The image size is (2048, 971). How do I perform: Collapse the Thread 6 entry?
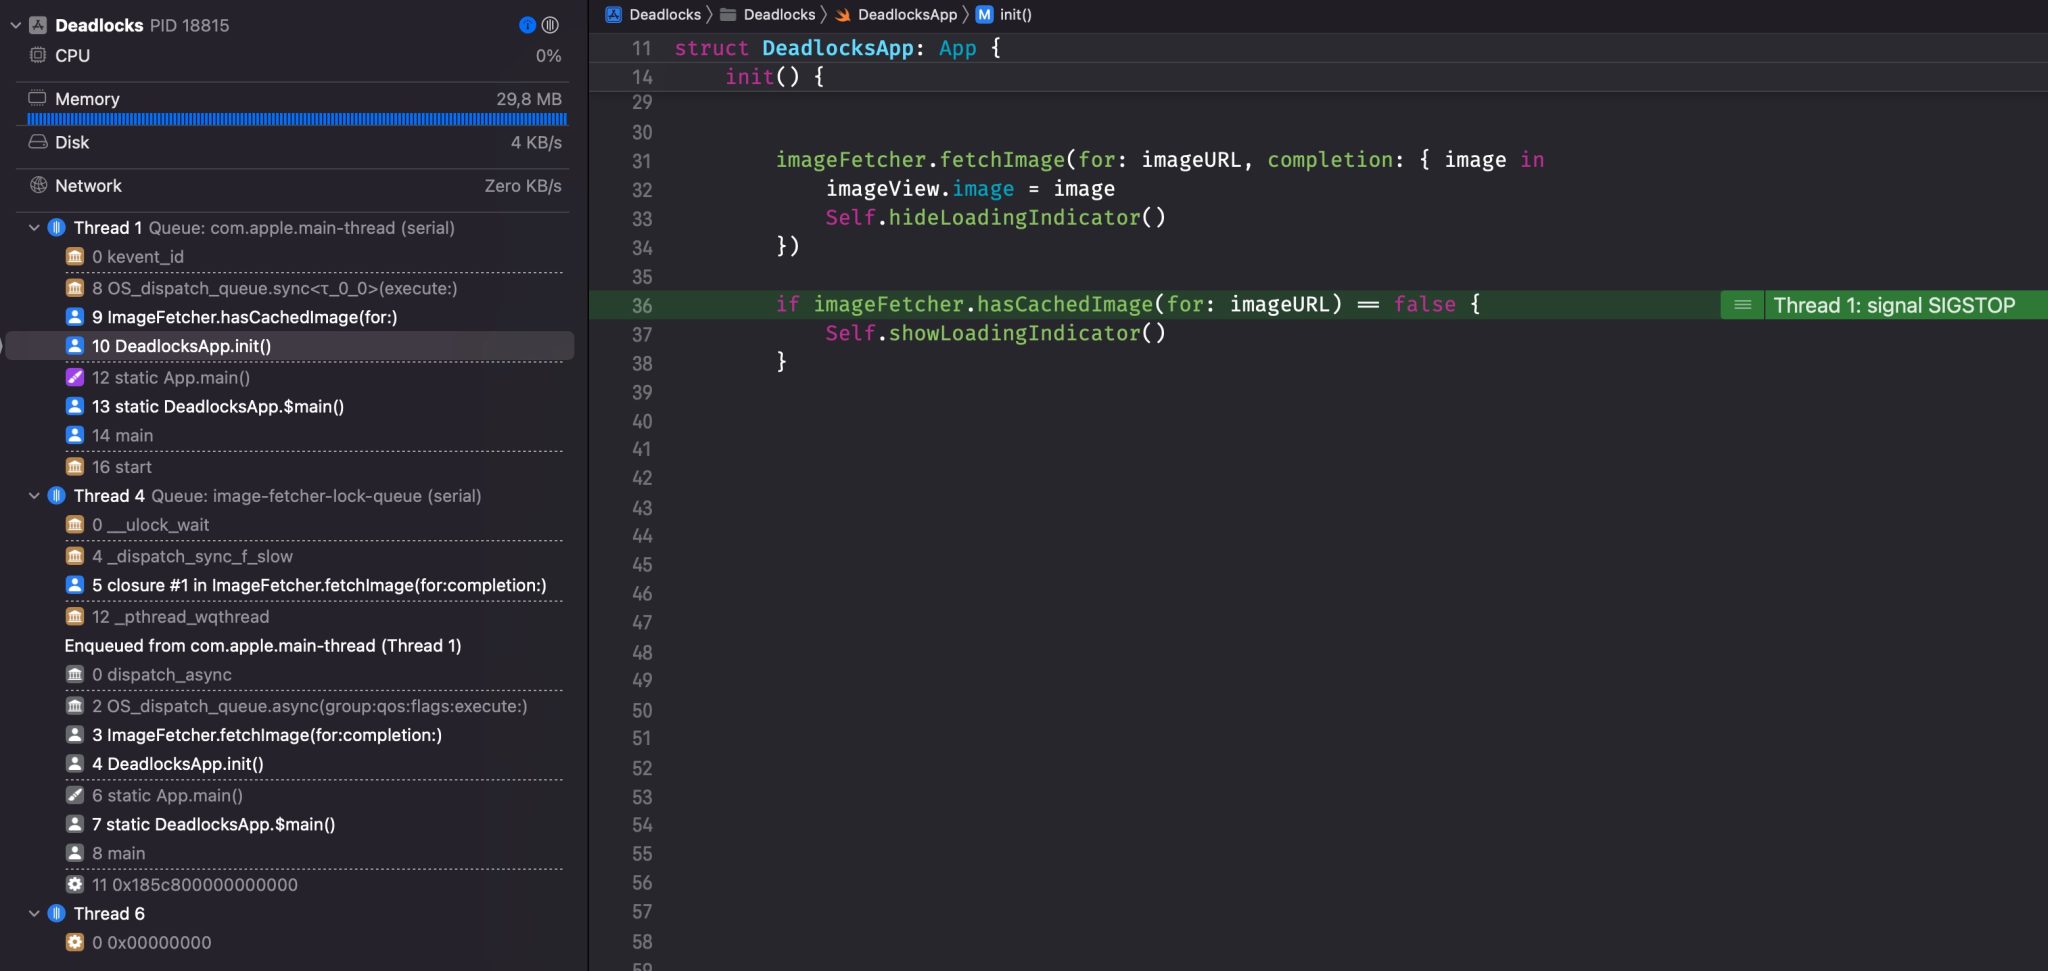[33, 913]
